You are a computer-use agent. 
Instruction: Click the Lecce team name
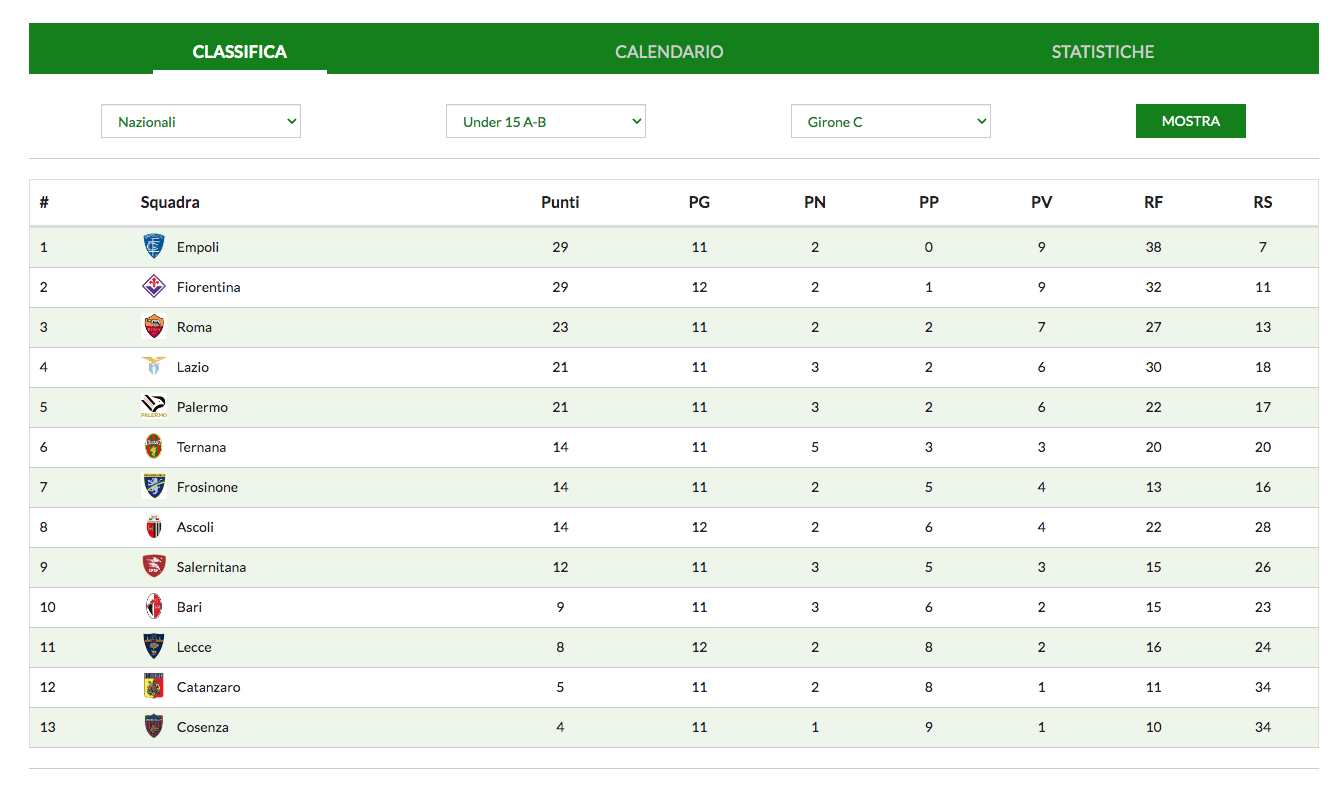point(194,647)
